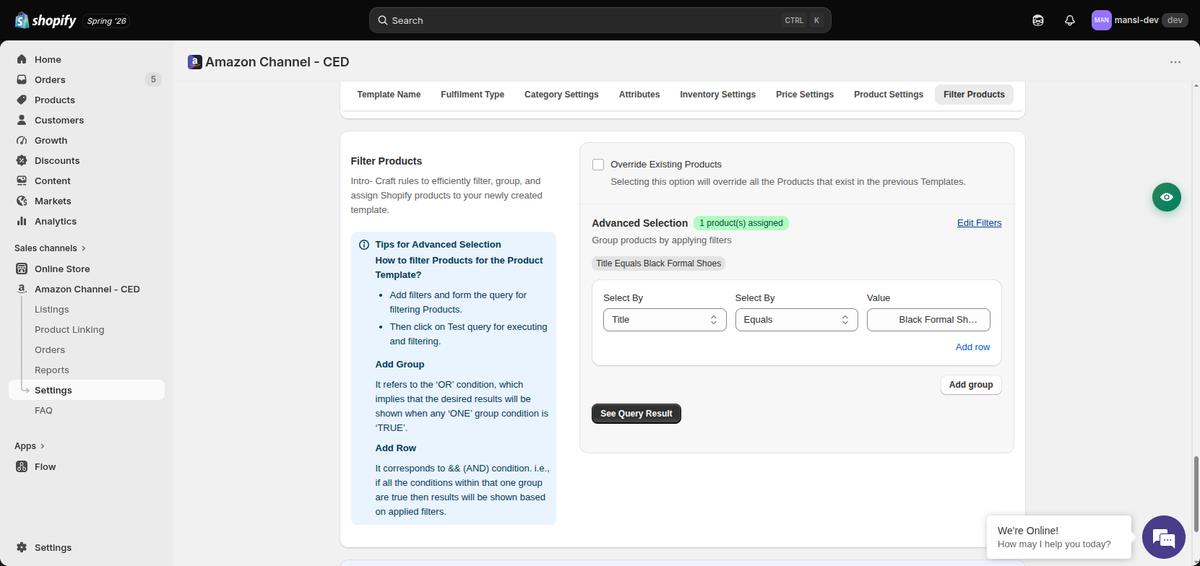Open notifications bell
1200x566 pixels.
[x=1070, y=20]
